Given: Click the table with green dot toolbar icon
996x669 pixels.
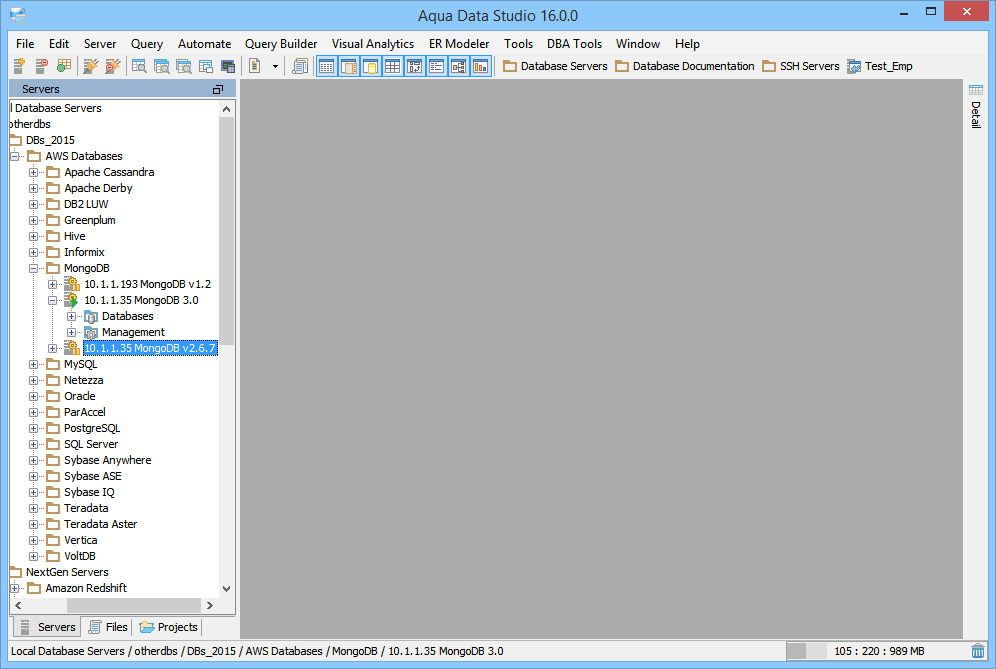Looking at the screenshot, I should tap(64, 65).
